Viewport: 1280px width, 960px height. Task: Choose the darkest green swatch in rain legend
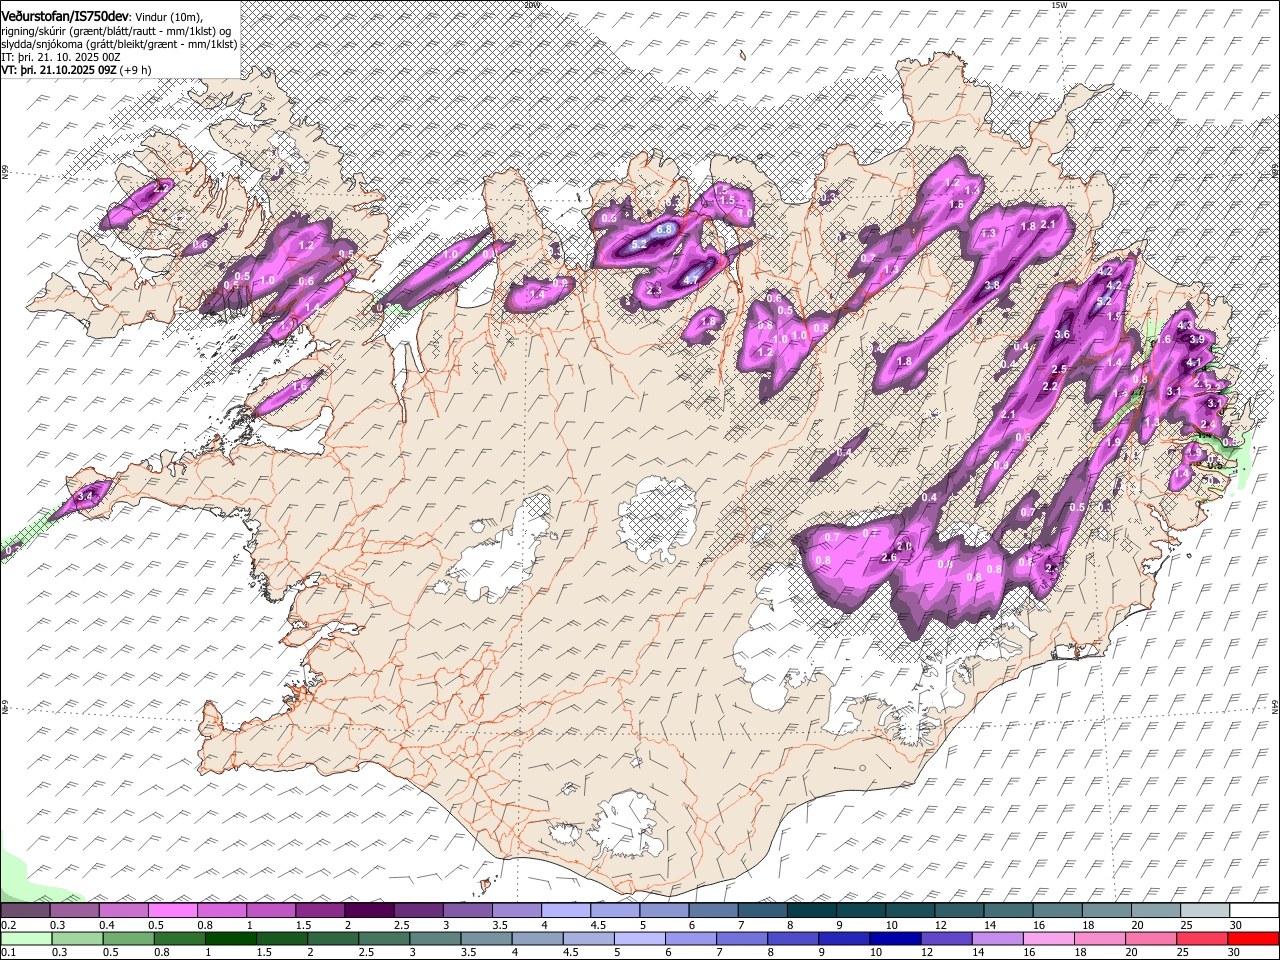click(231, 939)
